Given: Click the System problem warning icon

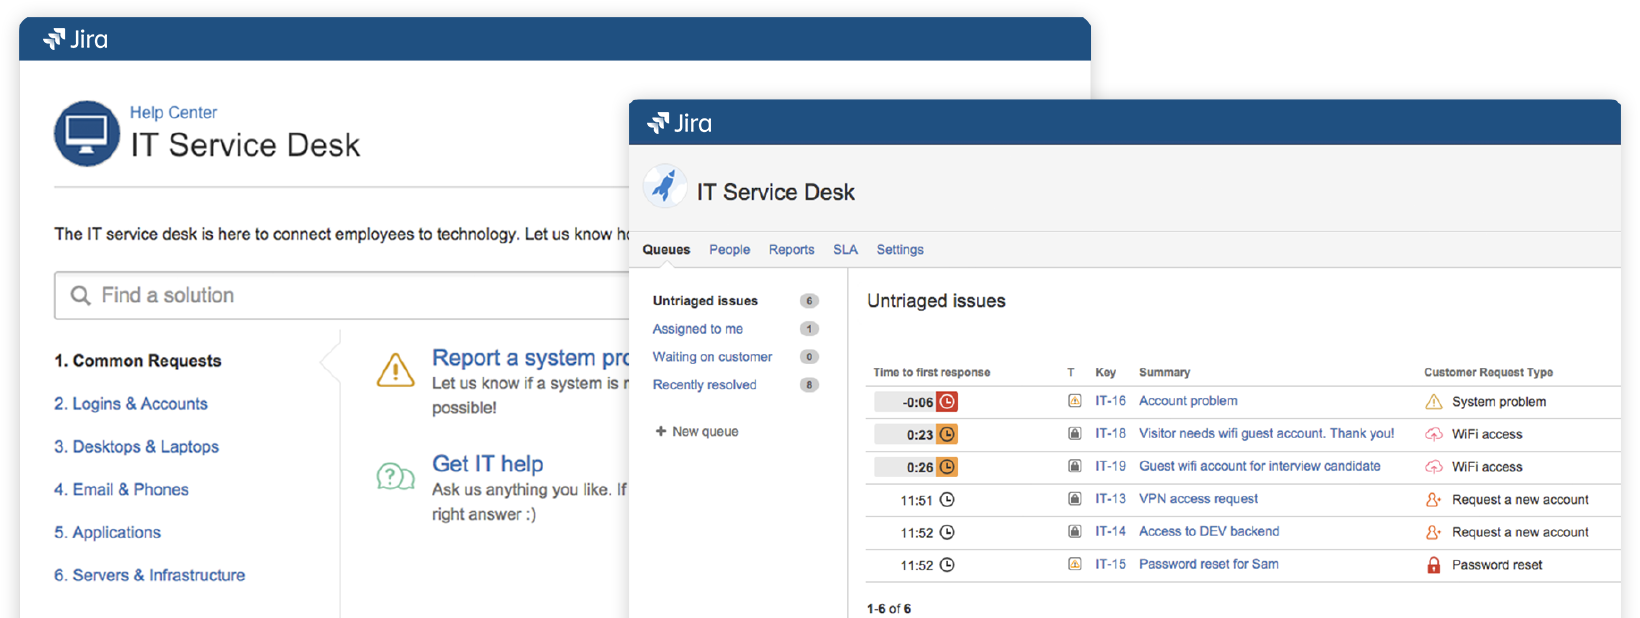Looking at the screenshot, I should (x=1433, y=402).
